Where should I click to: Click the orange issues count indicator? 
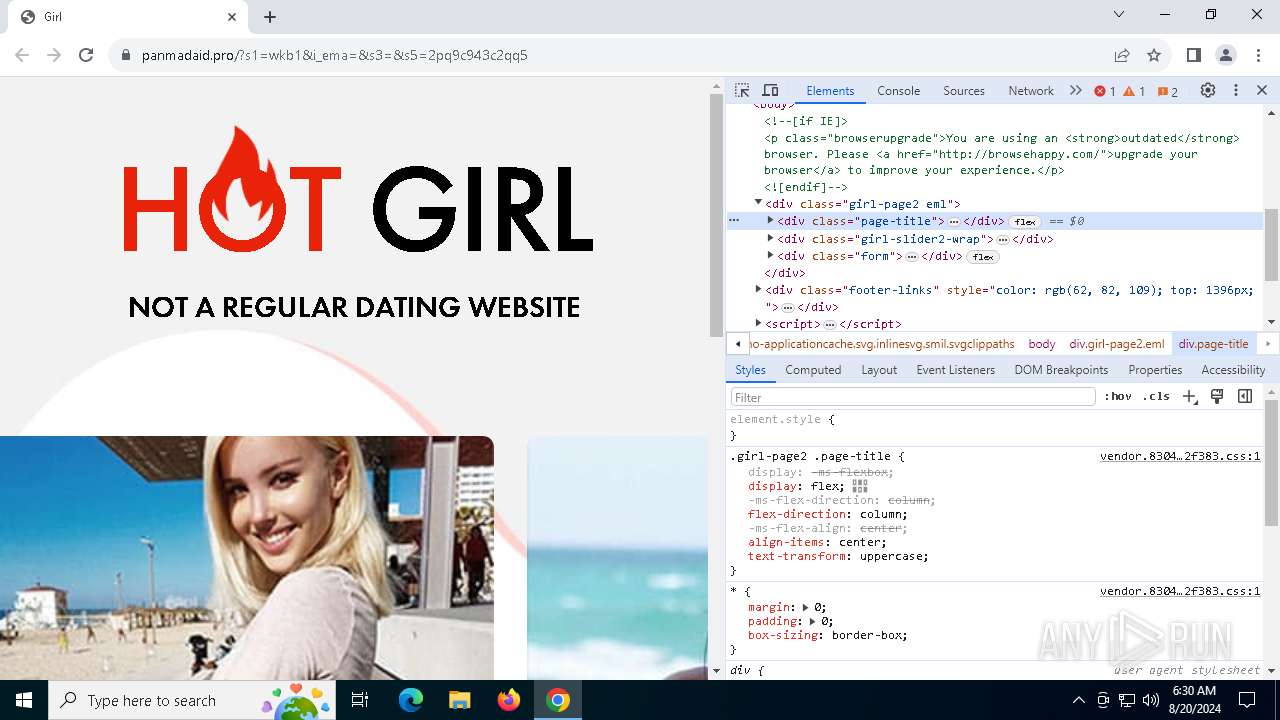point(1168,91)
